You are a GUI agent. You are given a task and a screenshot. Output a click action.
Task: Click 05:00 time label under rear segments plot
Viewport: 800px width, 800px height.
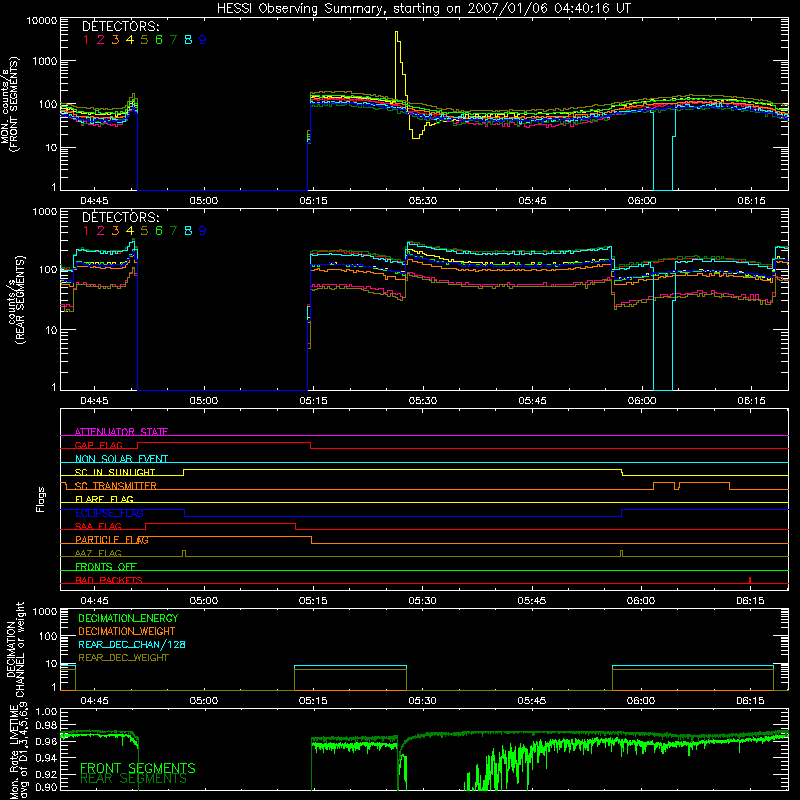coord(204,401)
